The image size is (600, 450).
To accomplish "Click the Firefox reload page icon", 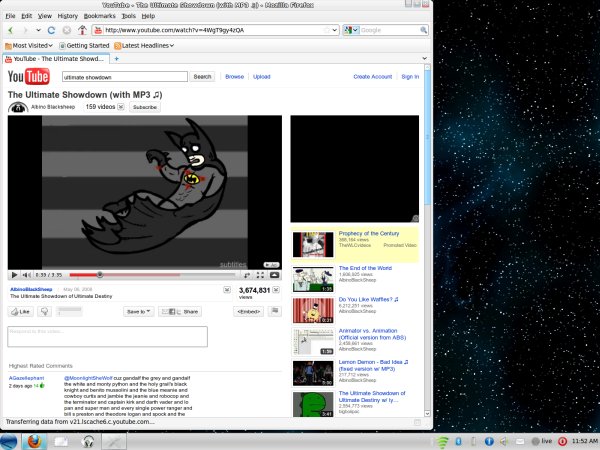I will tap(52, 30).
